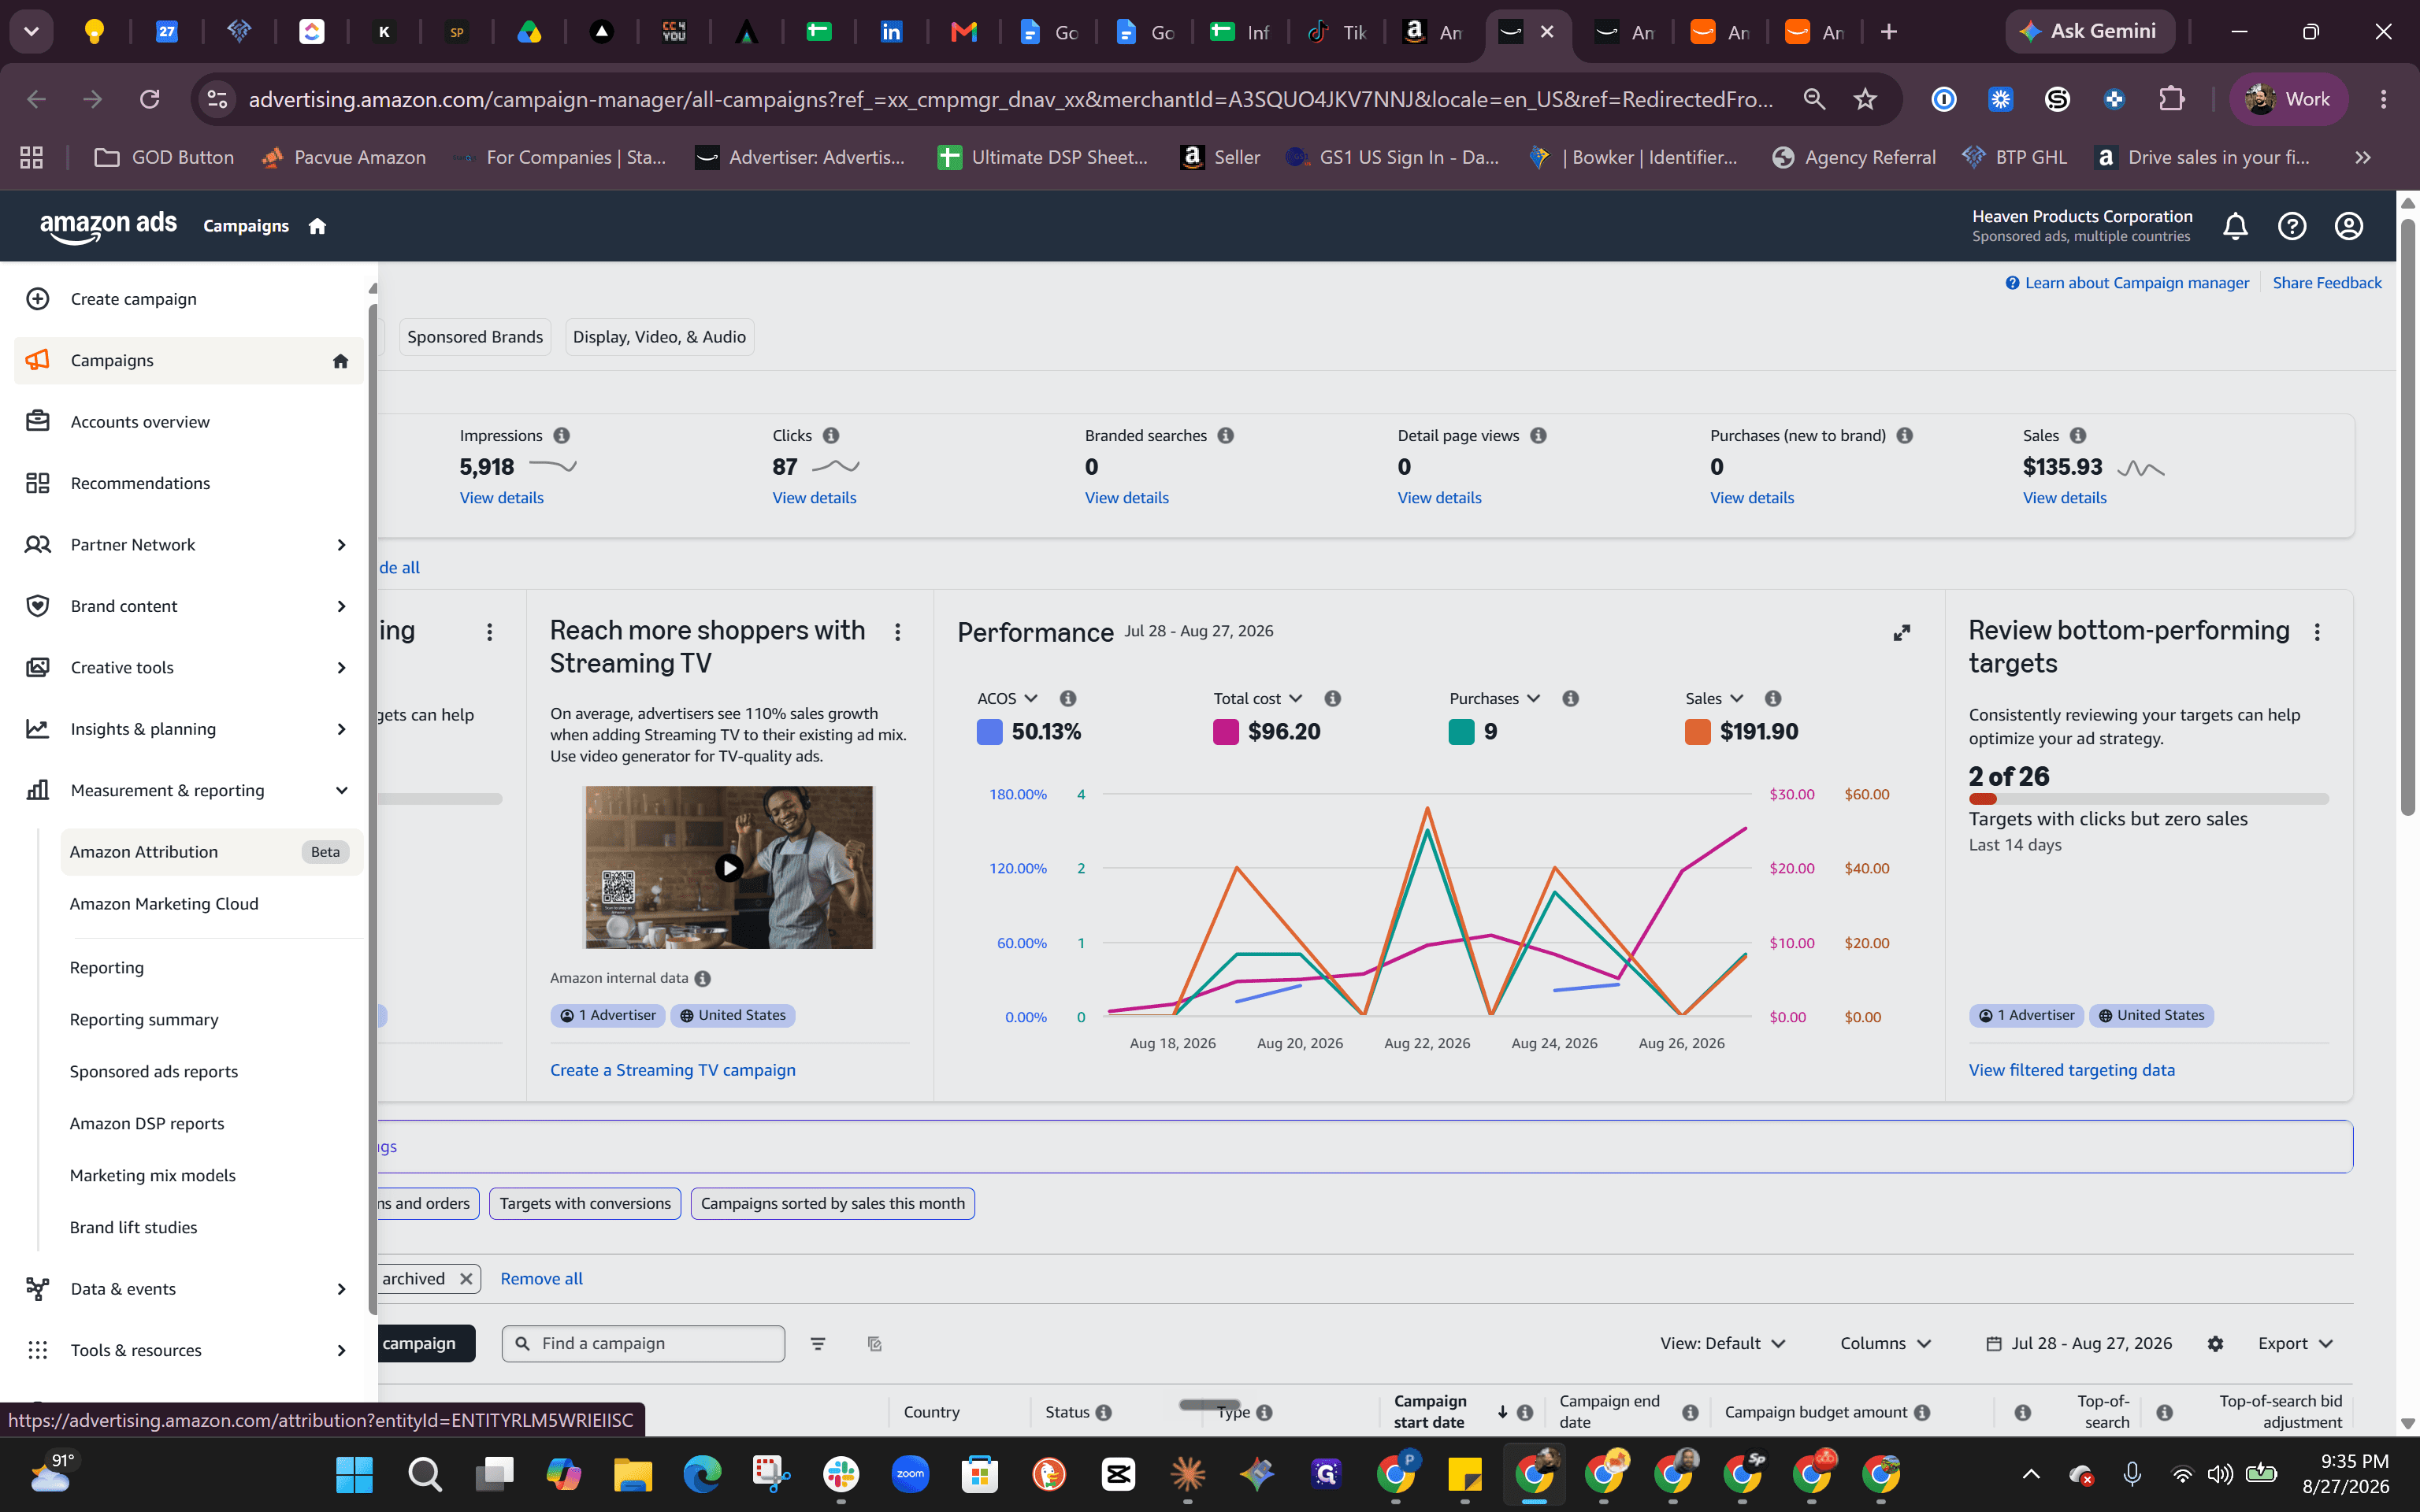Viewport: 2420px width, 1512px height.
Task: Open Brand lift studies
Action: 133,1227
